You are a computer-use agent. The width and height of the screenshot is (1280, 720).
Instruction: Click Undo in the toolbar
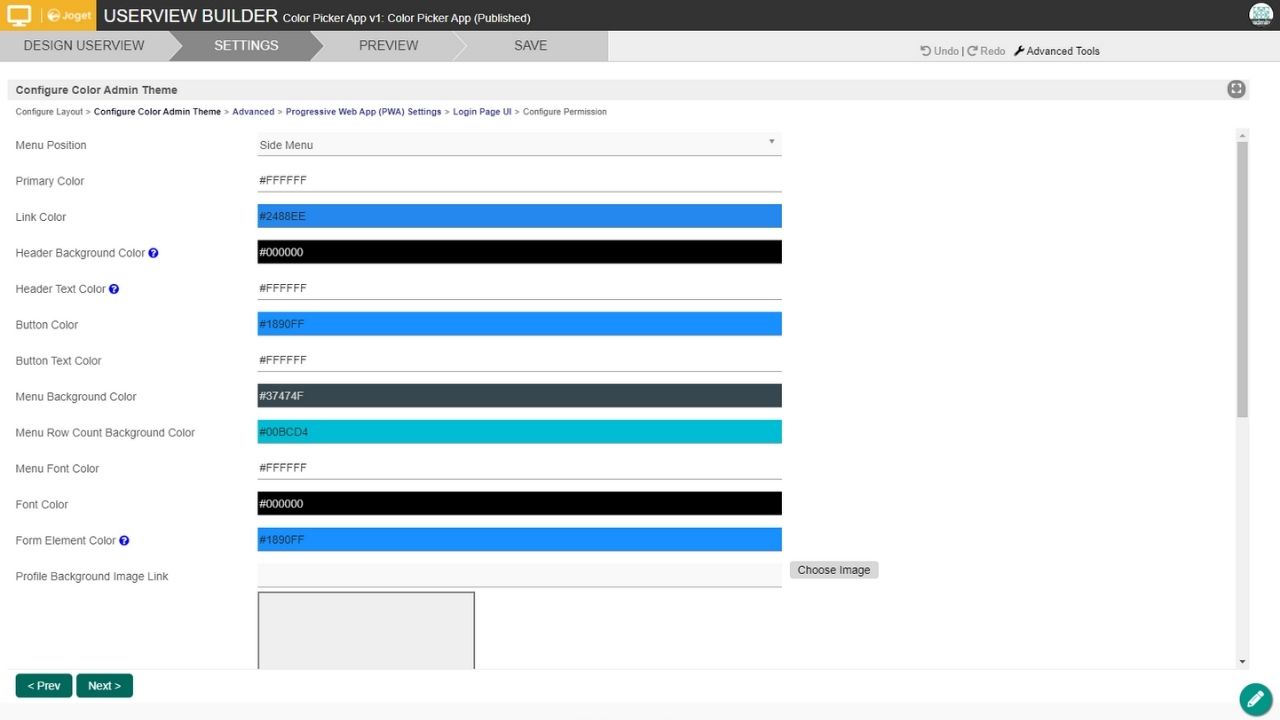coord(939,51)
